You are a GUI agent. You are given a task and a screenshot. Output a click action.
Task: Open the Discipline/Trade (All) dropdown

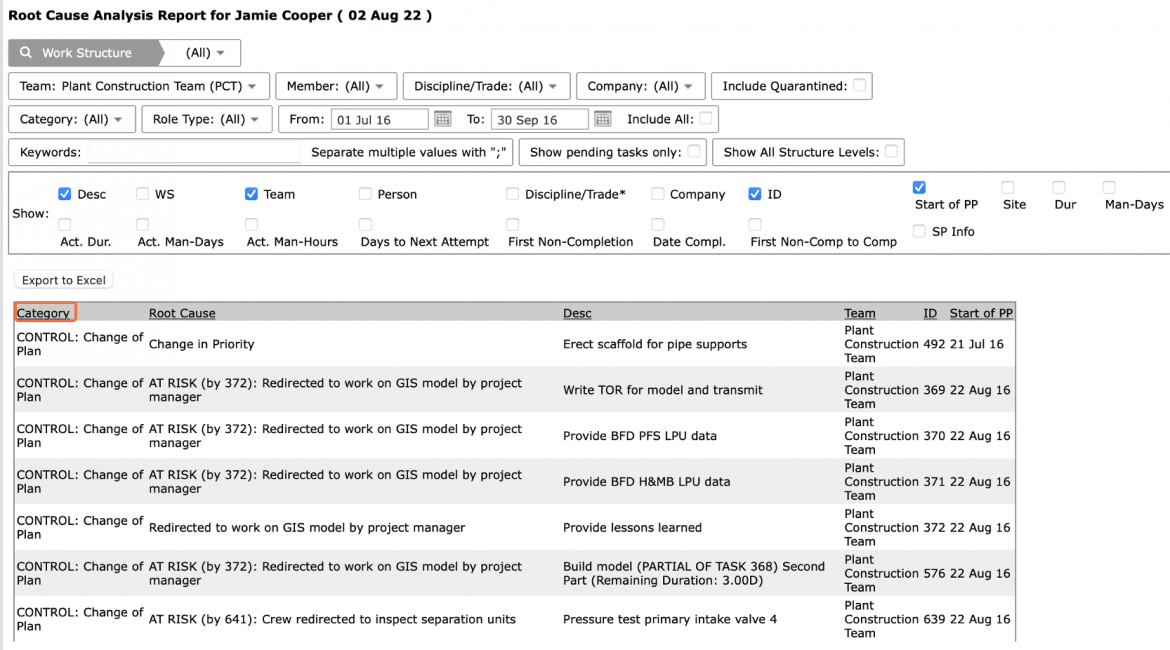487,86
